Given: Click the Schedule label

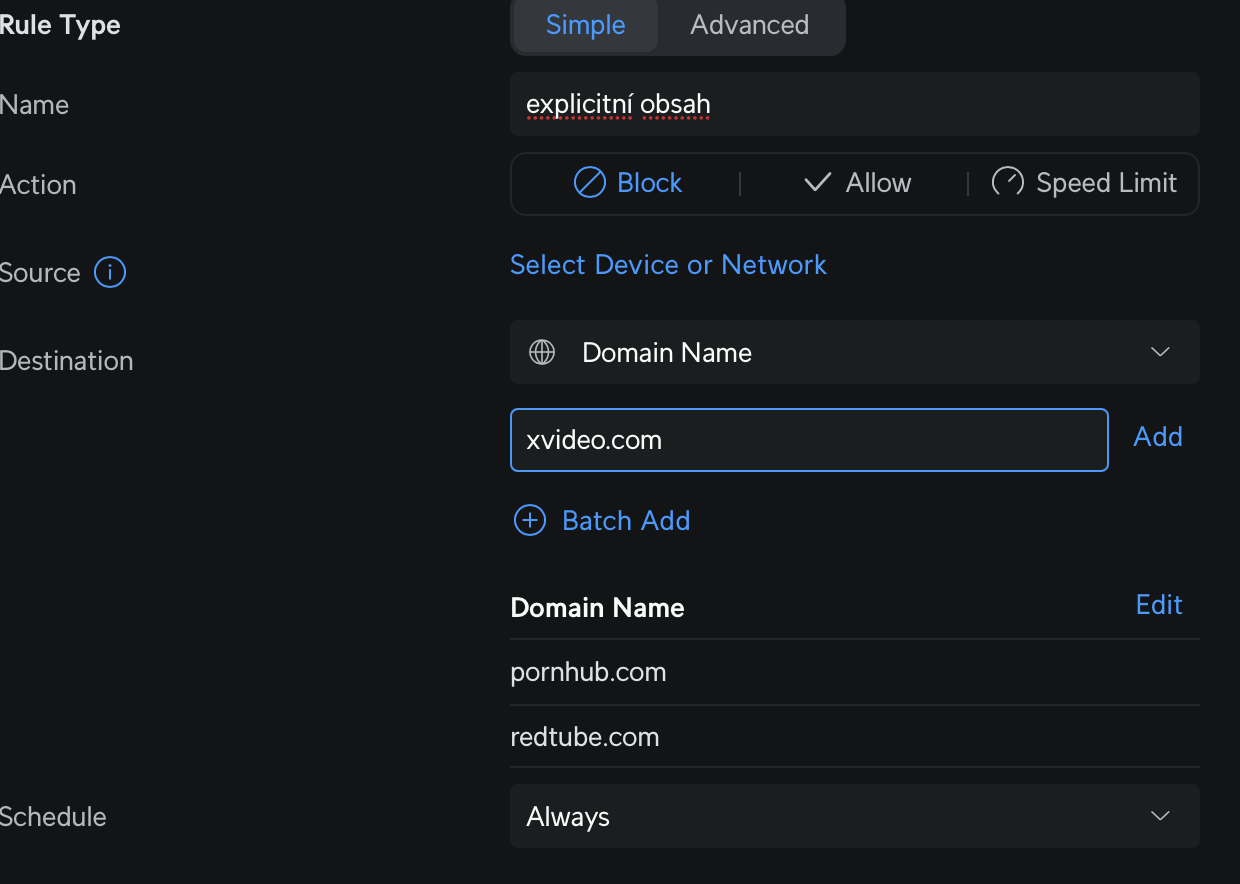Looking at the screenshot, I should pos(53,817).
